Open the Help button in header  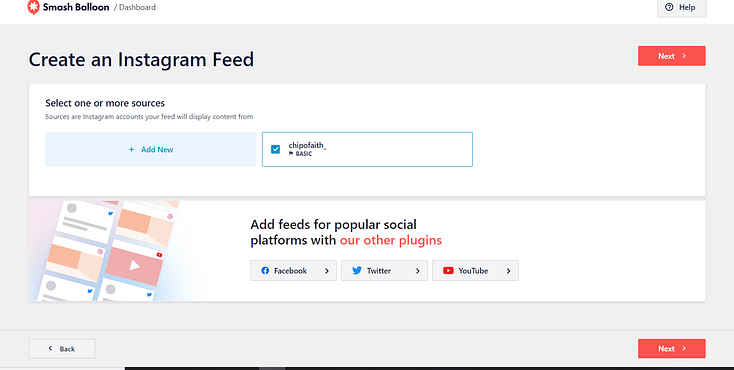pyautogui.click(x=682, y=7)
